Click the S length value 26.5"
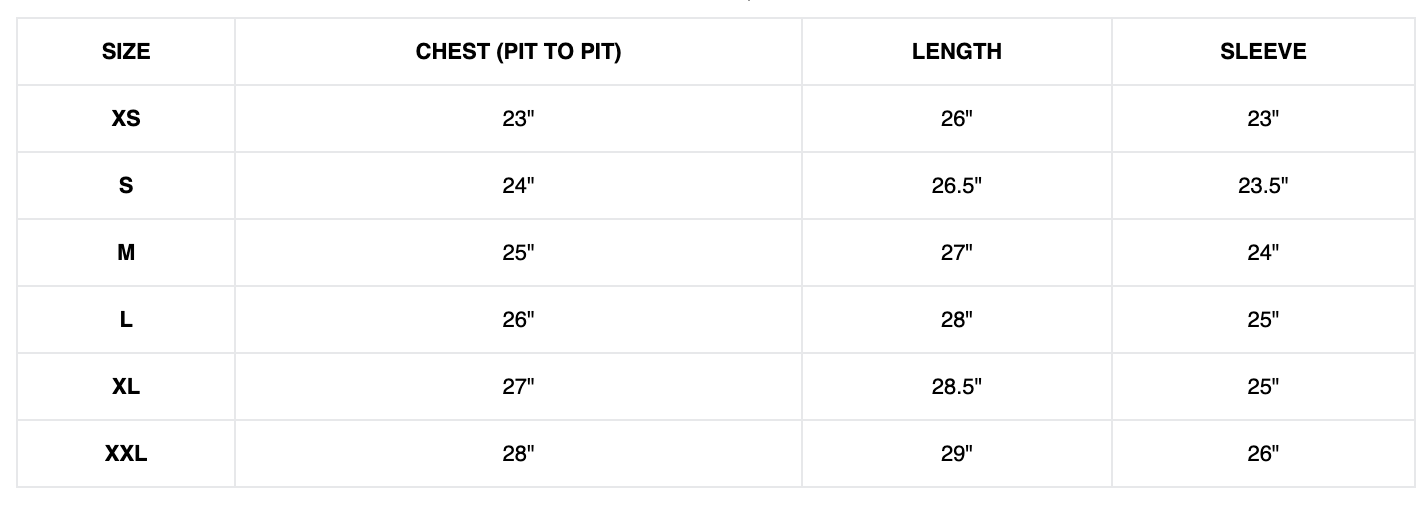This screenshot has height=506, width=1428. pyautogui.click(x=956, y=186)
